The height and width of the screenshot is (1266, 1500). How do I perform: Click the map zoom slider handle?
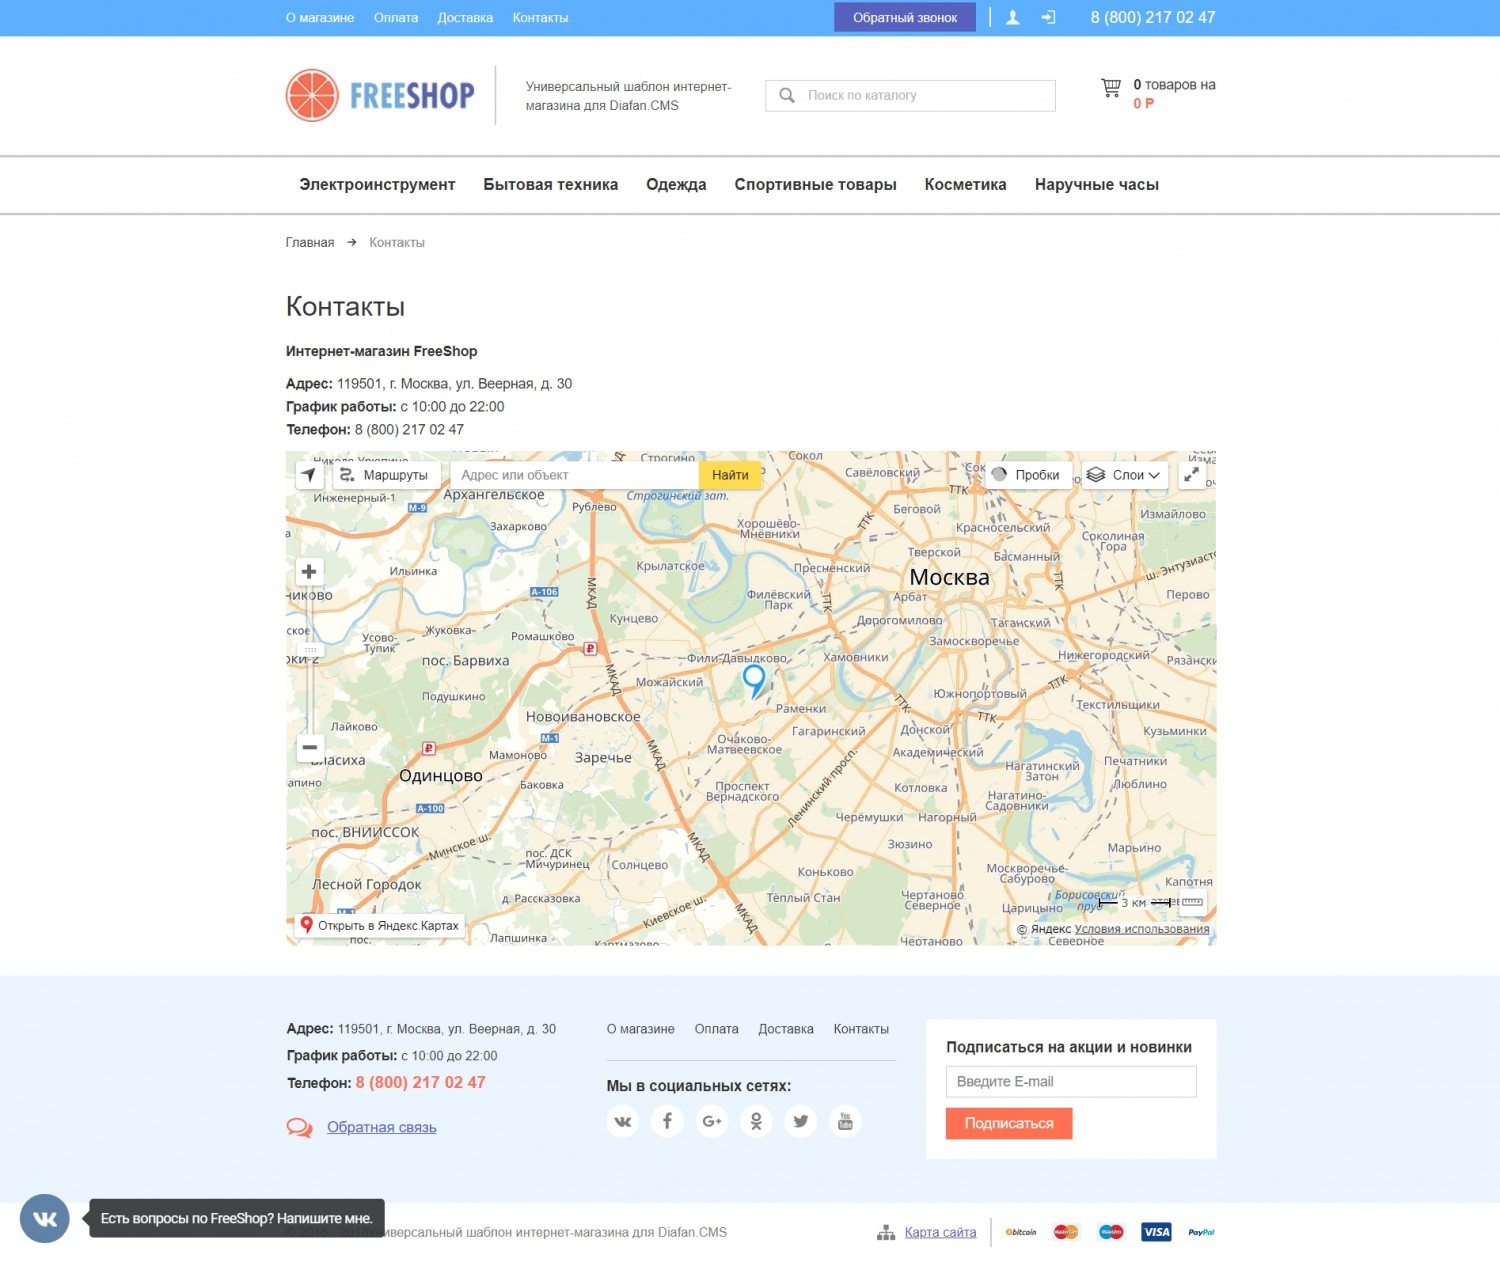(x=310, y=649)
